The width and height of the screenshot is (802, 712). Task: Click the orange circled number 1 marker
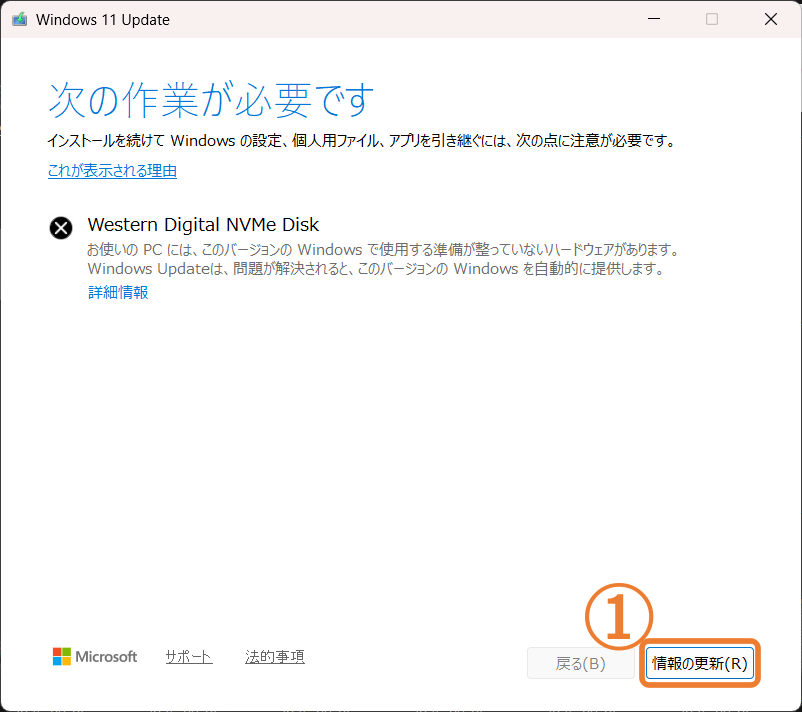(x=618, y=616)
